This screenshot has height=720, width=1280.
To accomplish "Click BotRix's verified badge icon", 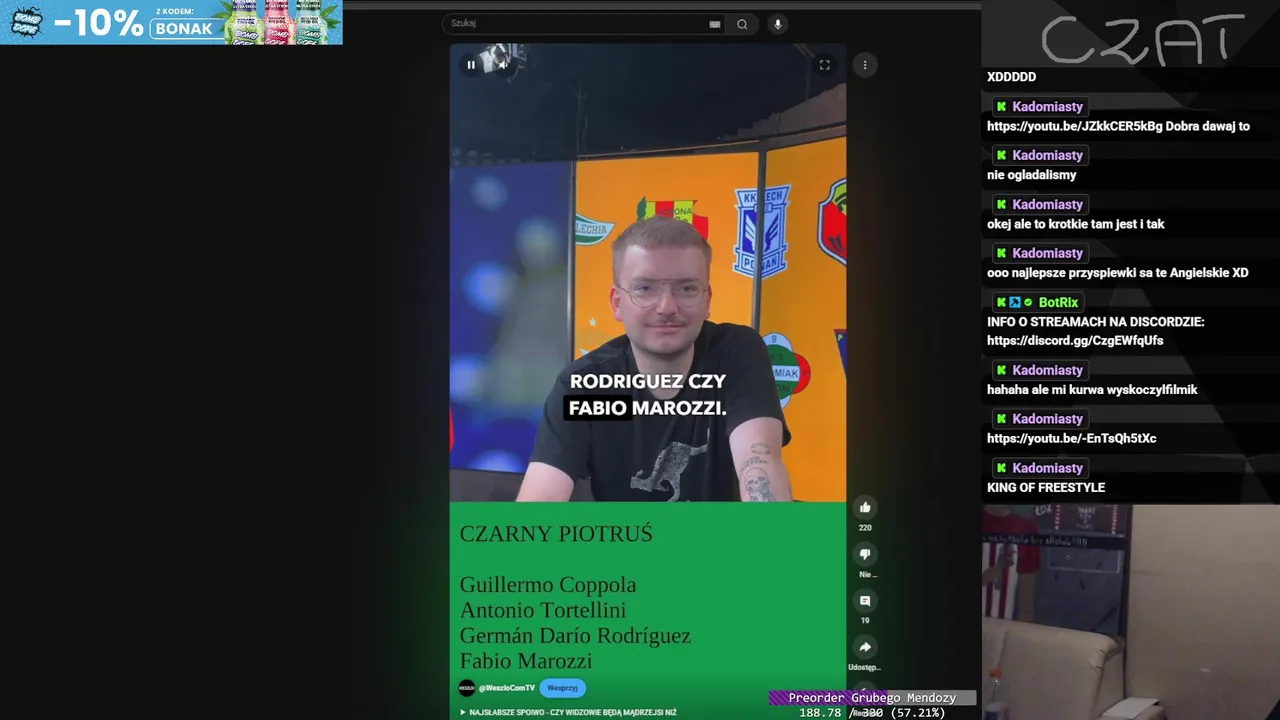I will tap(1029, 303).
